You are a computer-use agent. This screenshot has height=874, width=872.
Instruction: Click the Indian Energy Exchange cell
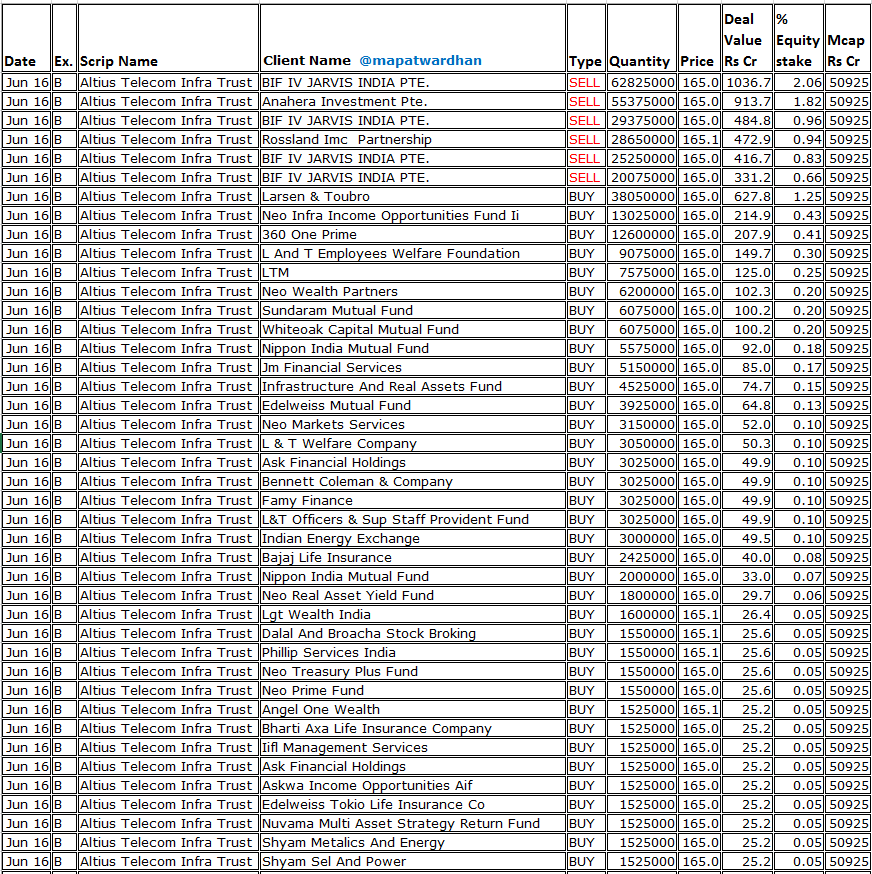pos(413,538)
